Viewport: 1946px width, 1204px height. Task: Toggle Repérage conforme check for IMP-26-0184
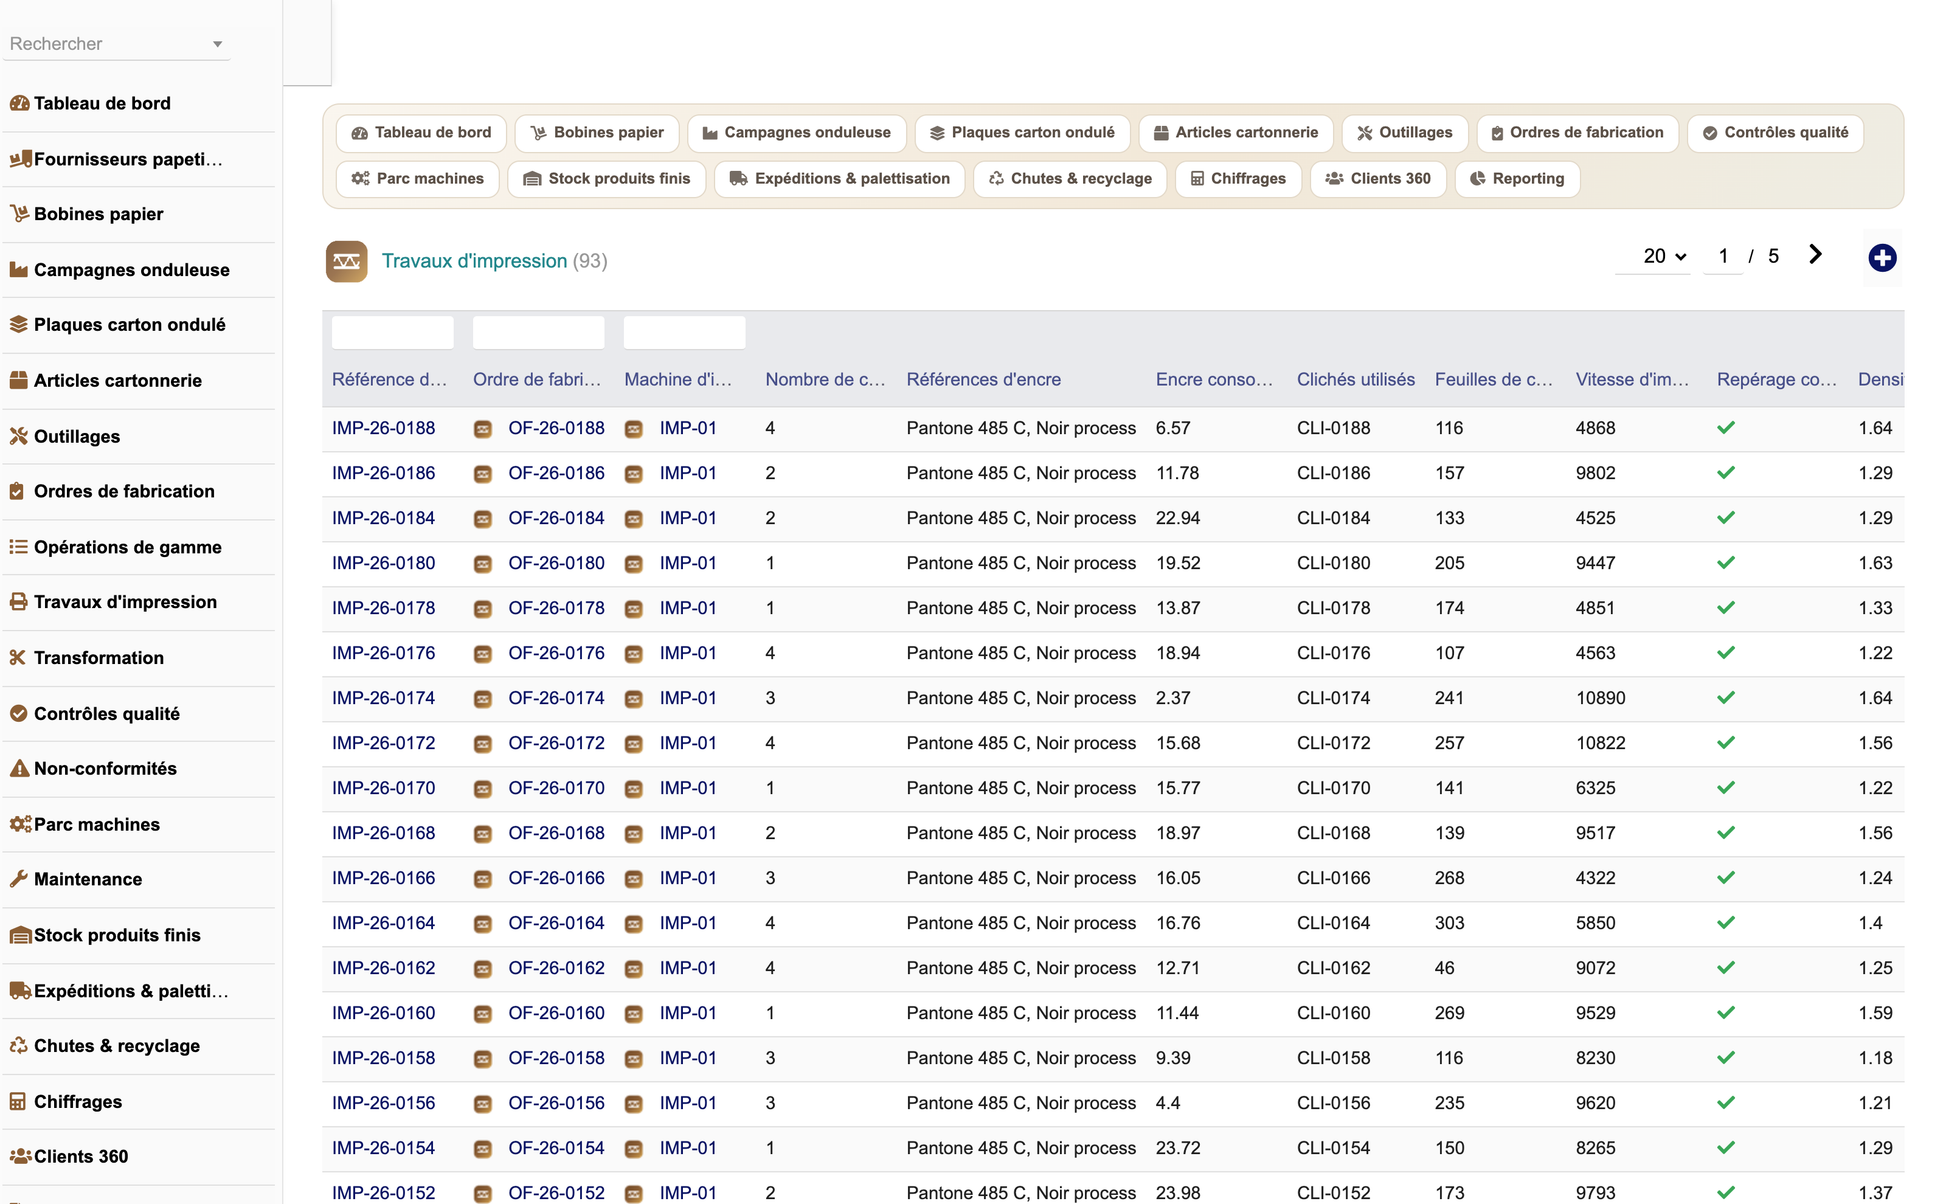(x=1726, y=518)
